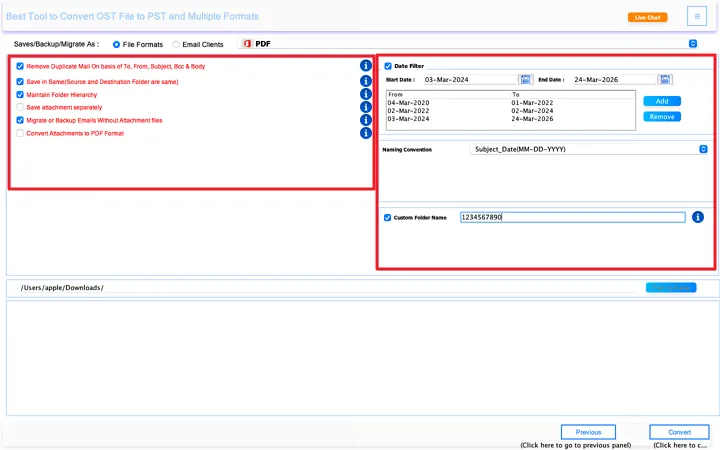Click info icon next to Save in Same

[x=366, y=81]
